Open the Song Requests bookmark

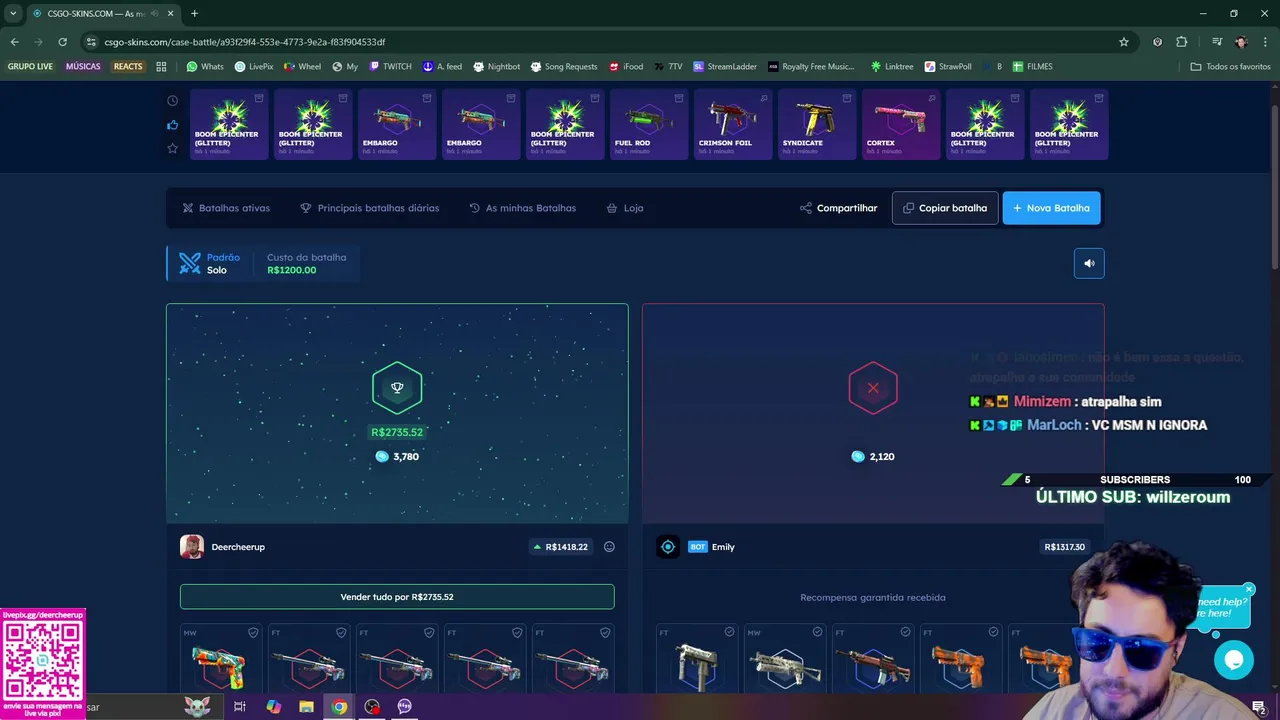pyautogui.click(x=563, y=67)
